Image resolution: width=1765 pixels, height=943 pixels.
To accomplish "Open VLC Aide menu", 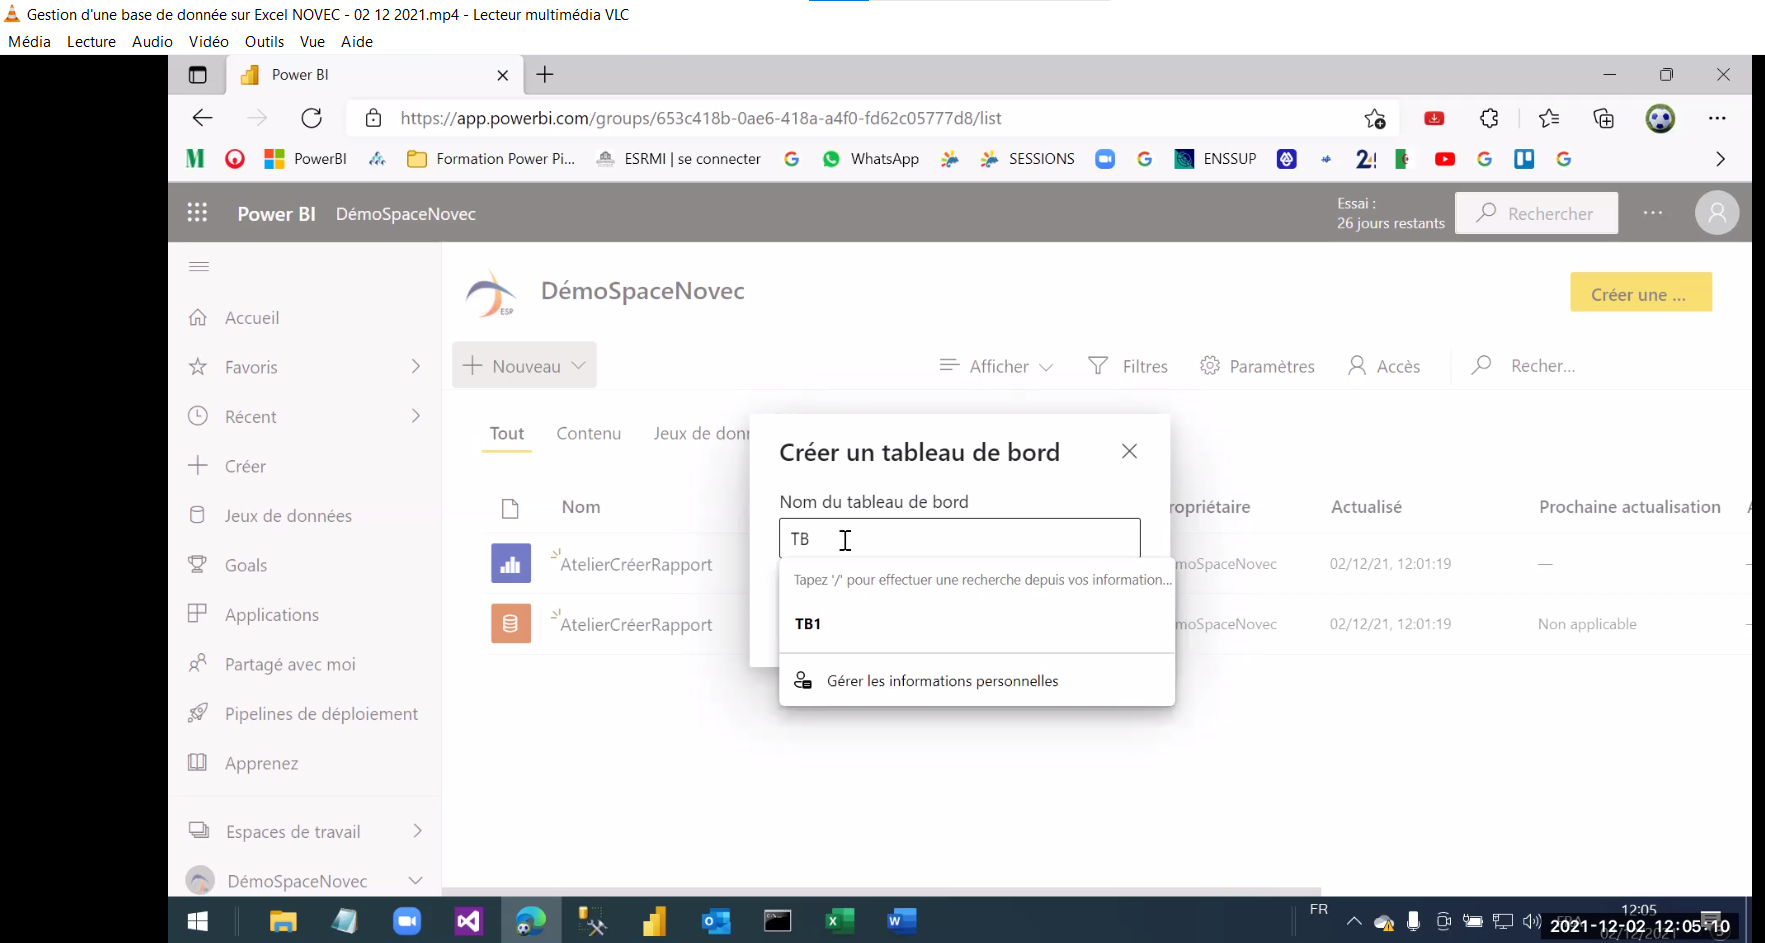I will 357,41.
